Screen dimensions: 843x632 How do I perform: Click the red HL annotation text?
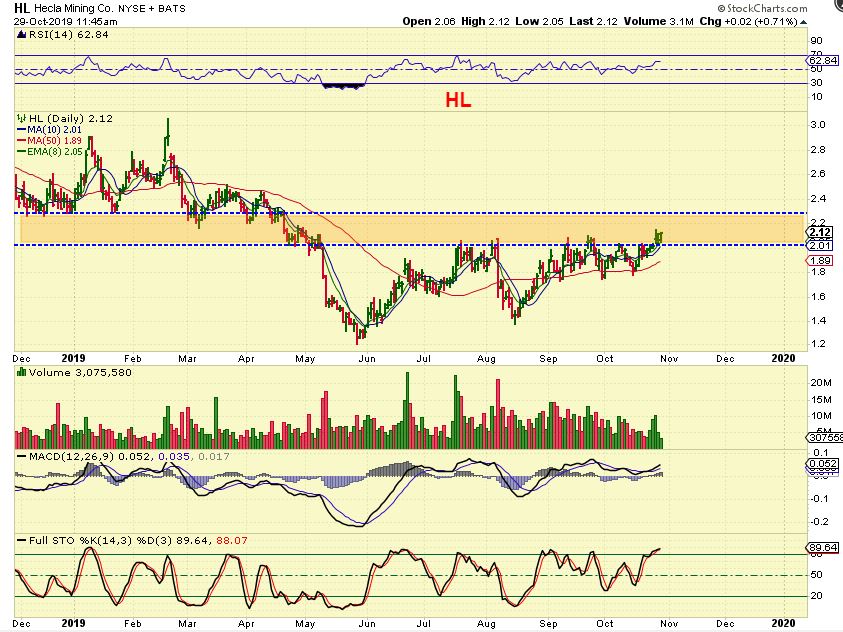458,100
